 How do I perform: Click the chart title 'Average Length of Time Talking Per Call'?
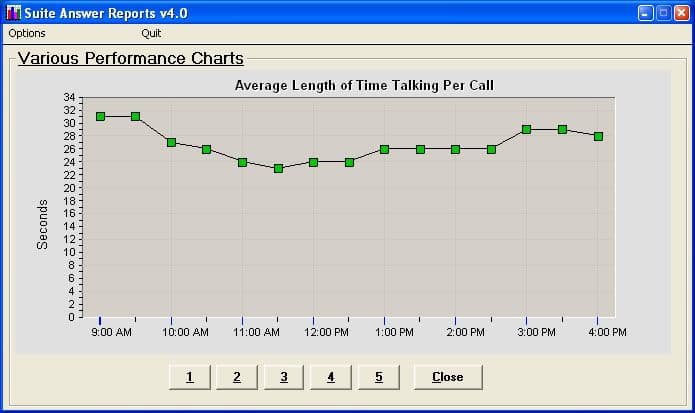point(364,85)
